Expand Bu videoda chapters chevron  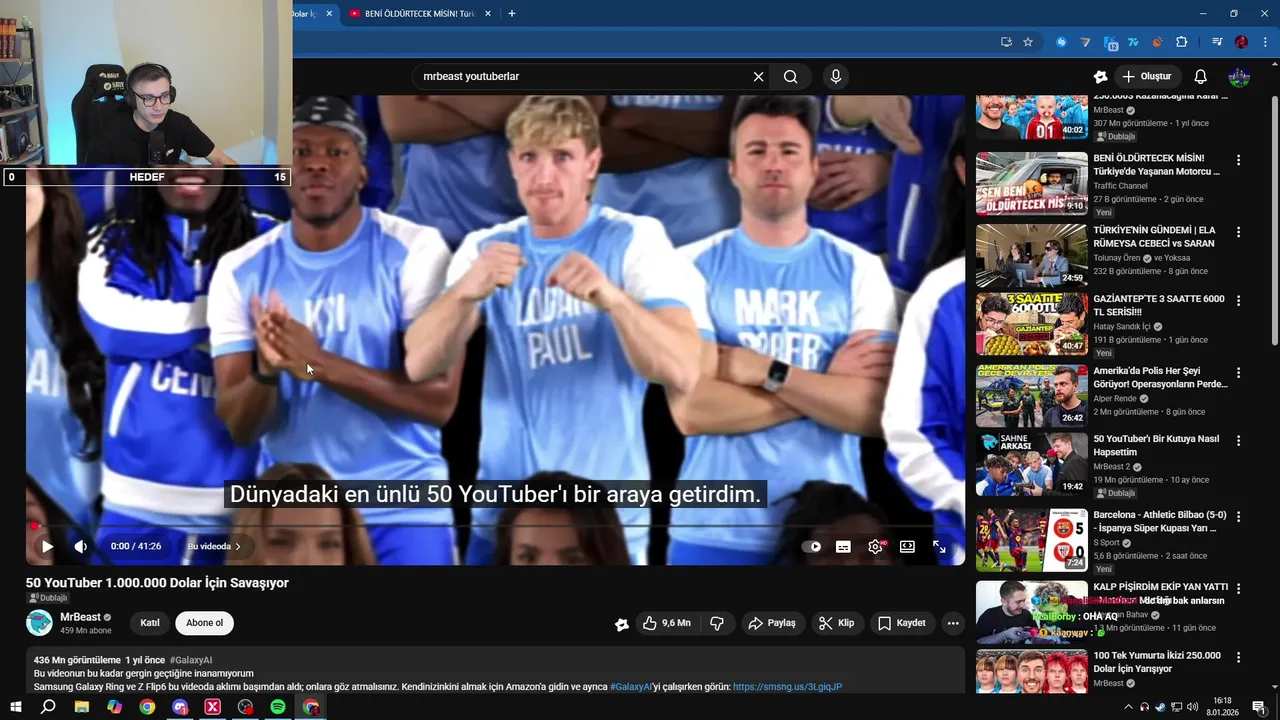pyautogui.click(x=238, y=547)
